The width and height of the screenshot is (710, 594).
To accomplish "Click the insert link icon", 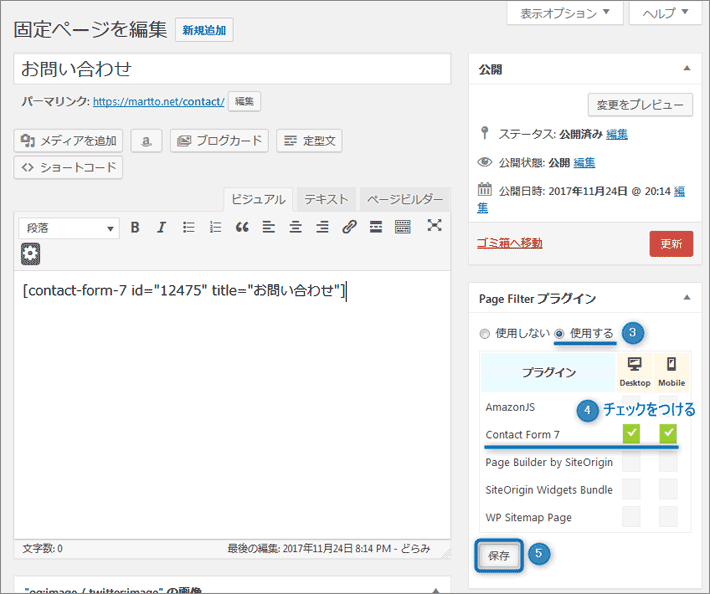I will [x=349, y=228].
